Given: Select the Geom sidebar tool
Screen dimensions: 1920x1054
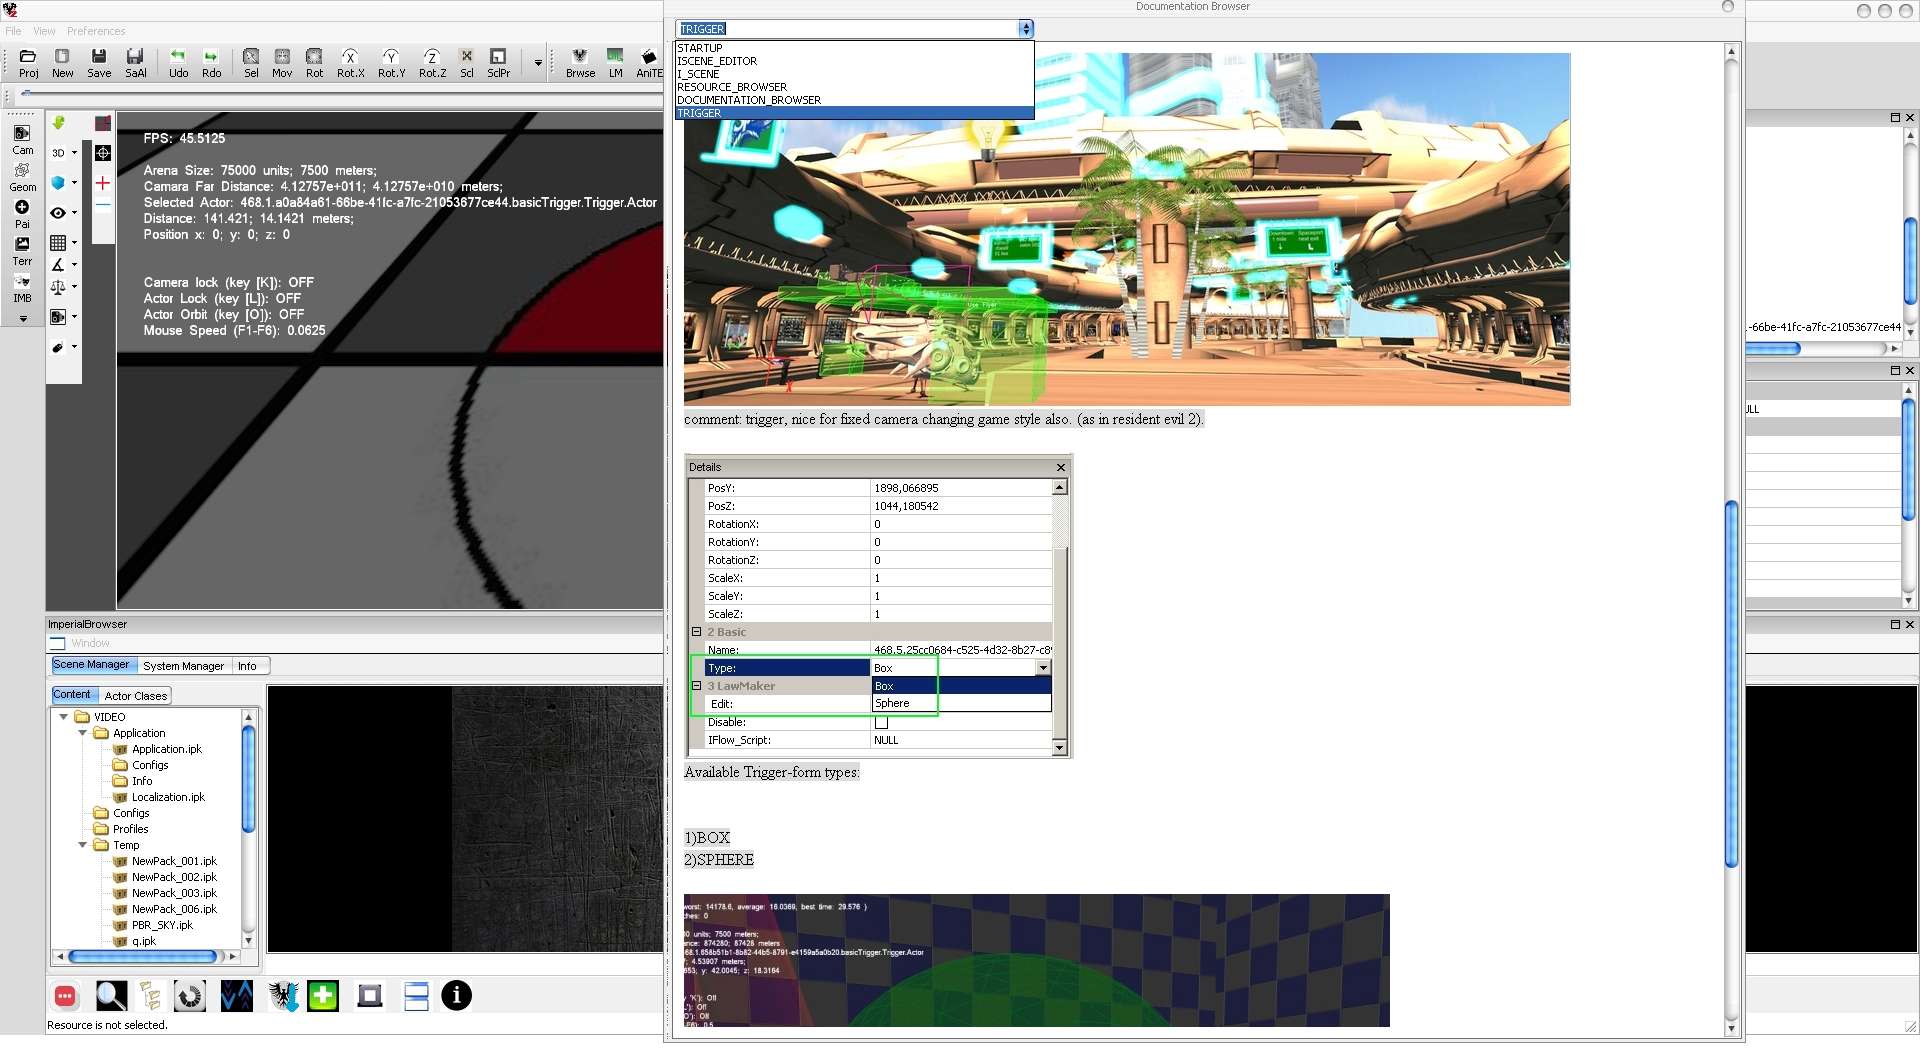Looking at the screenshot, I should (x=22, y=177).
